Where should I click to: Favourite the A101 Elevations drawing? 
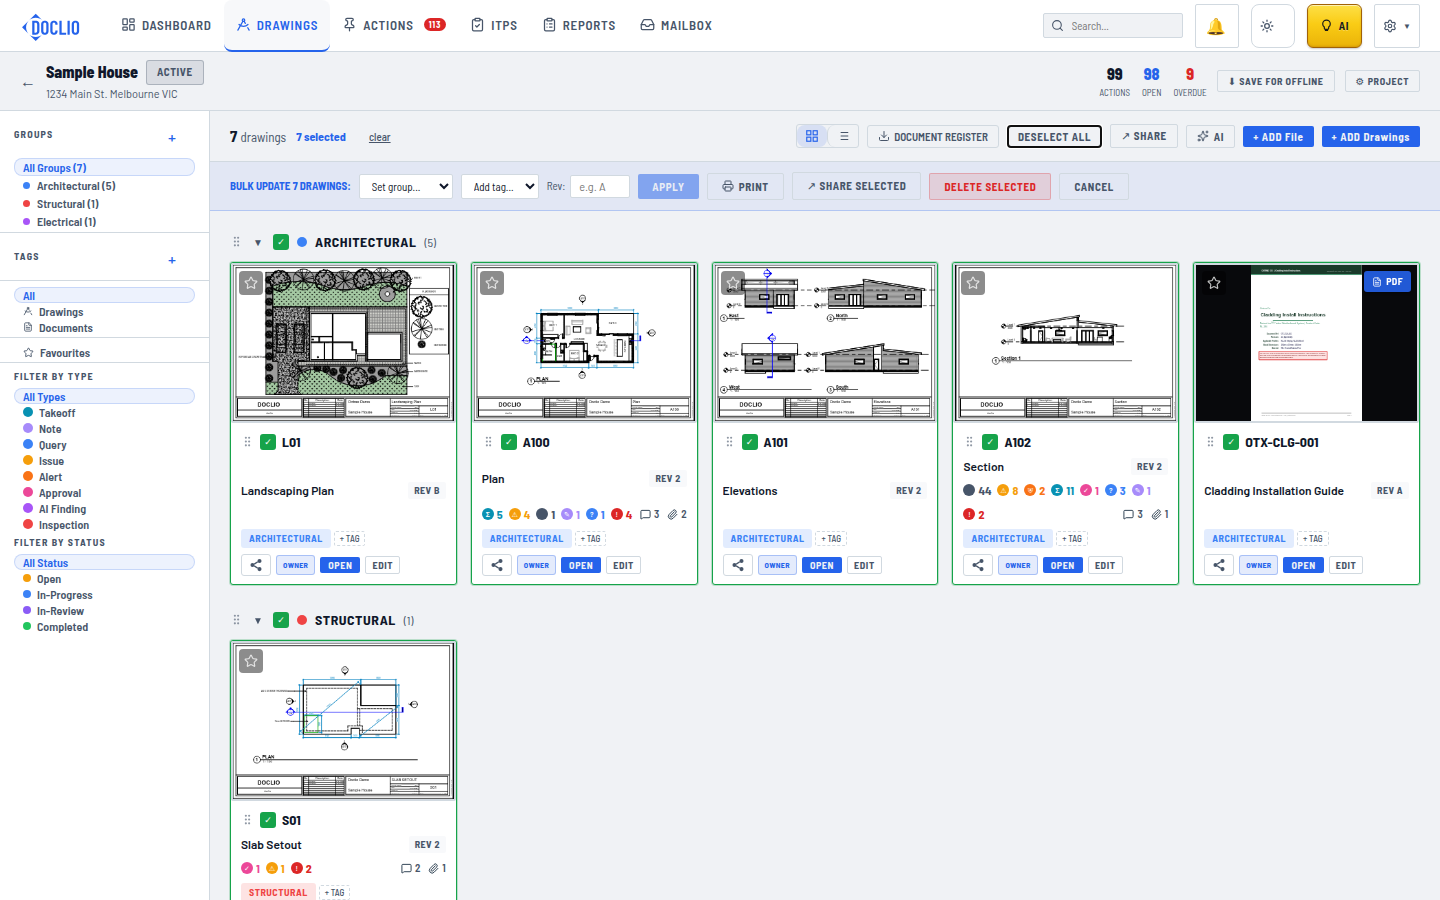click(733, 283)
